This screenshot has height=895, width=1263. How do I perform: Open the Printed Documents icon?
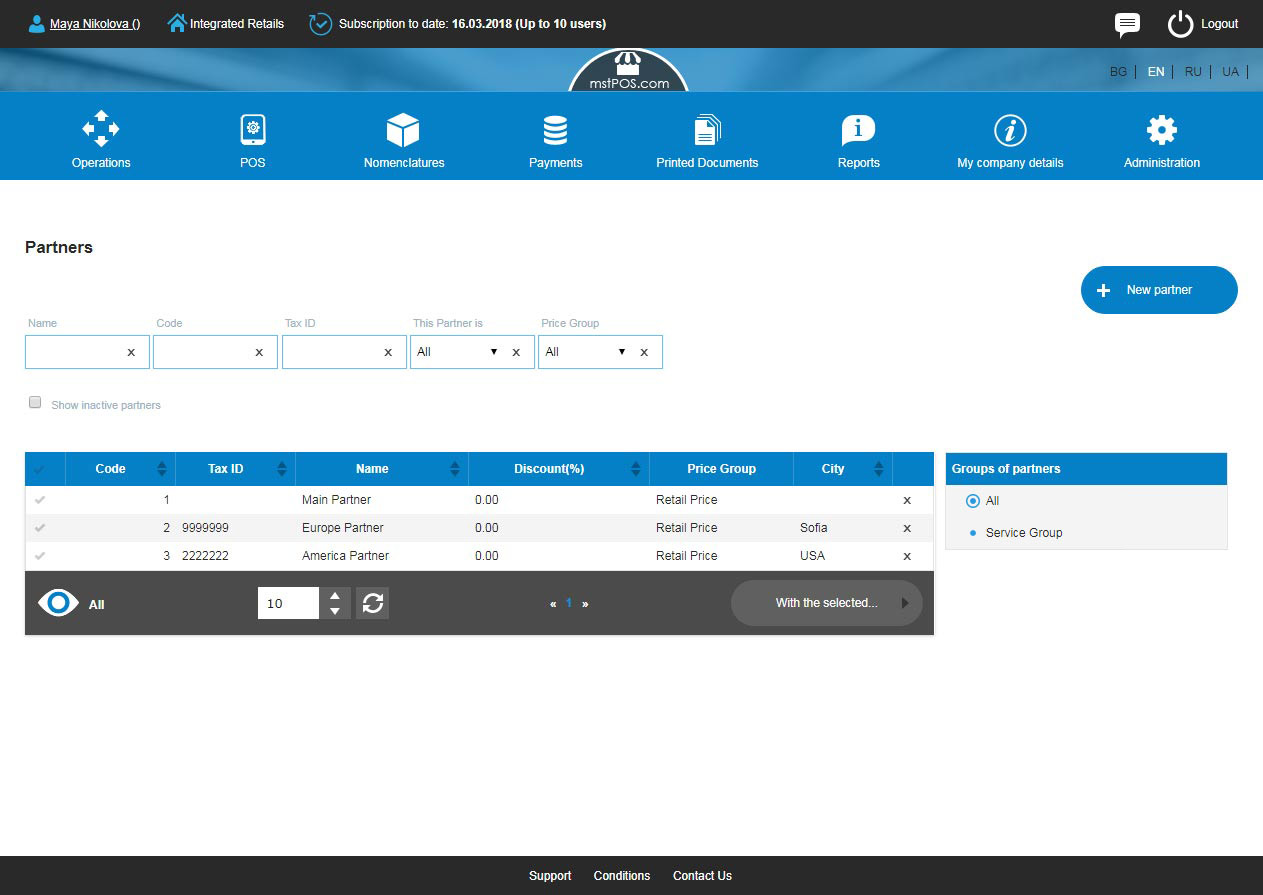707,130
